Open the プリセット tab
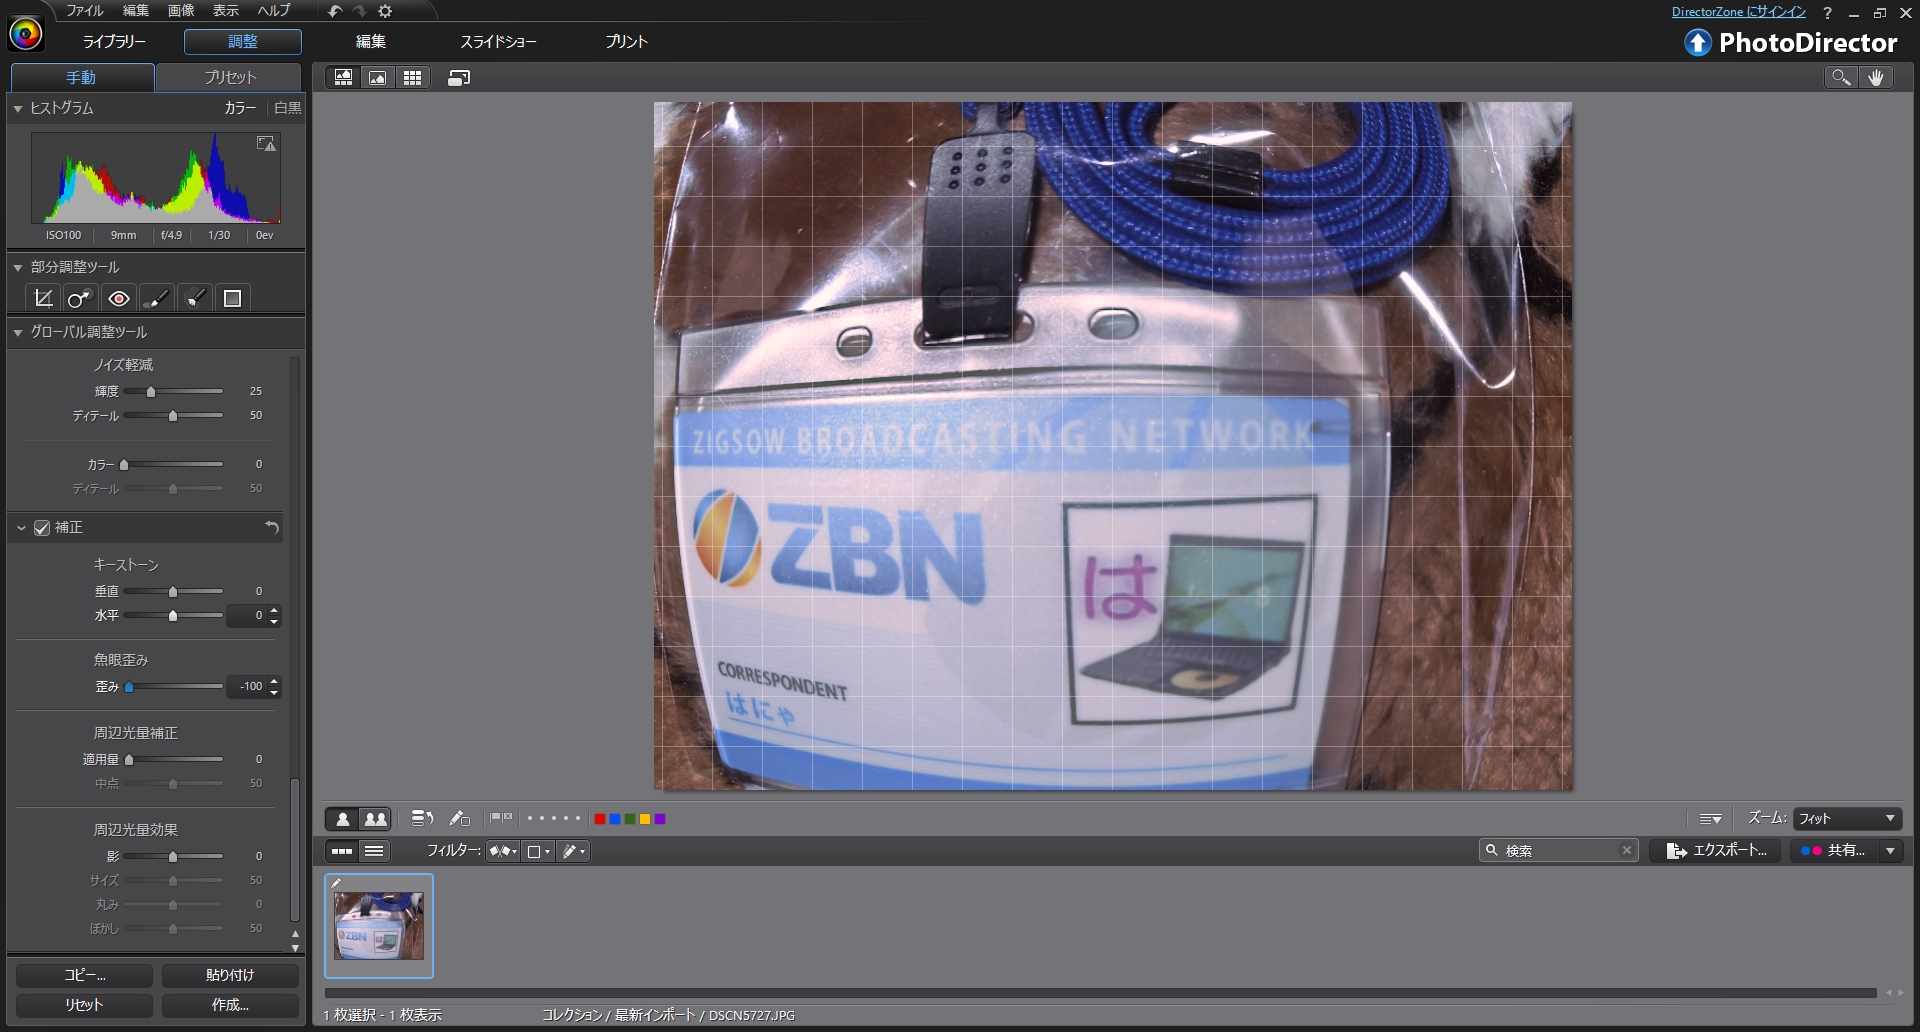Image resolution: width=1920 pixels, height=1032 pixels. click(x=230, y=78)
